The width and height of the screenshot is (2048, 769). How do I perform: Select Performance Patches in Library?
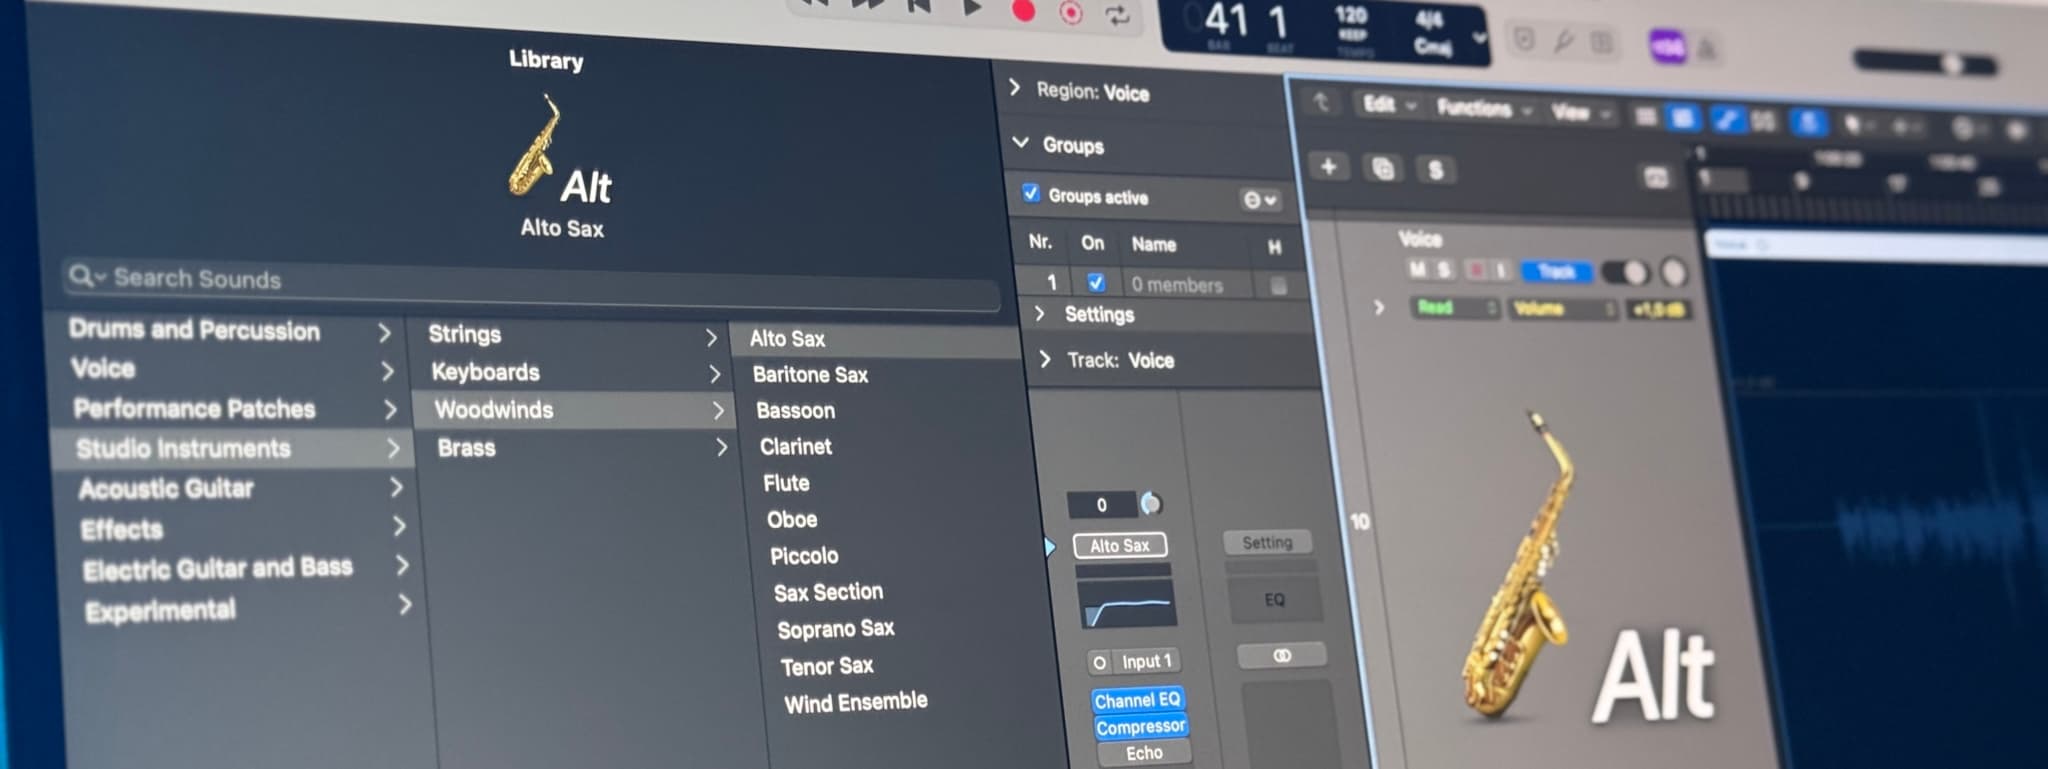point(231,408)
